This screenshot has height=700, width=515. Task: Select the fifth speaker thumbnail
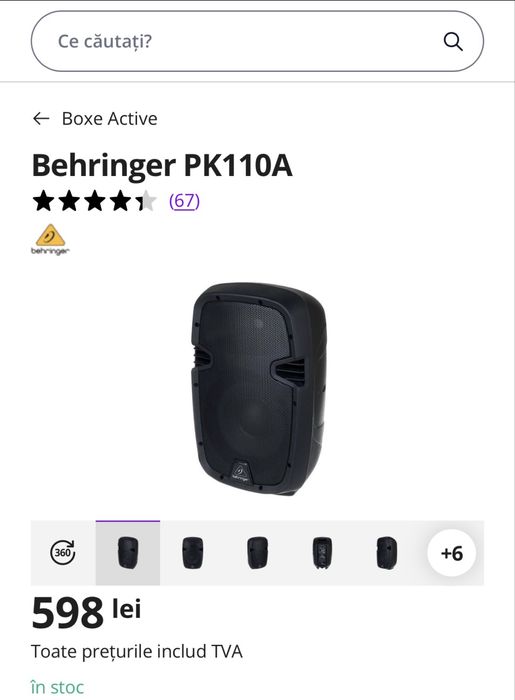386,553
